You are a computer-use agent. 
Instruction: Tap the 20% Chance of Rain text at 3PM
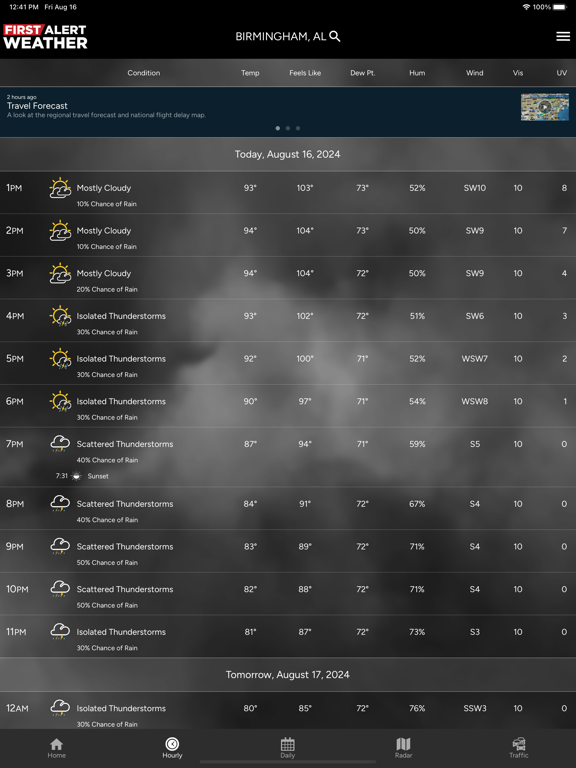[x=107, y=289]
